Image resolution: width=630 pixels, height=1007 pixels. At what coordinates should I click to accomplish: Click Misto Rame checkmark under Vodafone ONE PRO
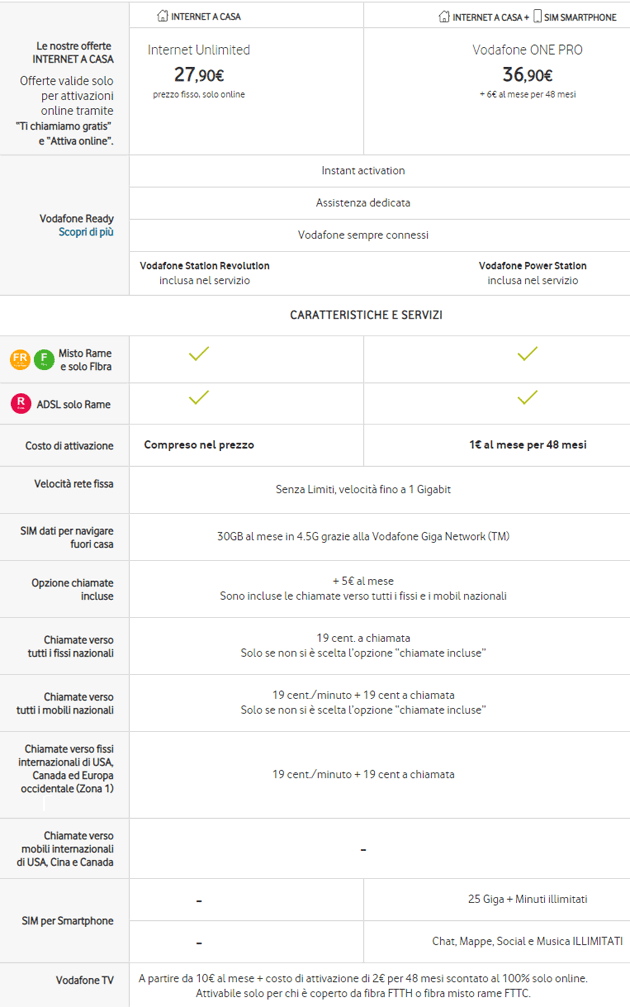(x=527, y=353)
